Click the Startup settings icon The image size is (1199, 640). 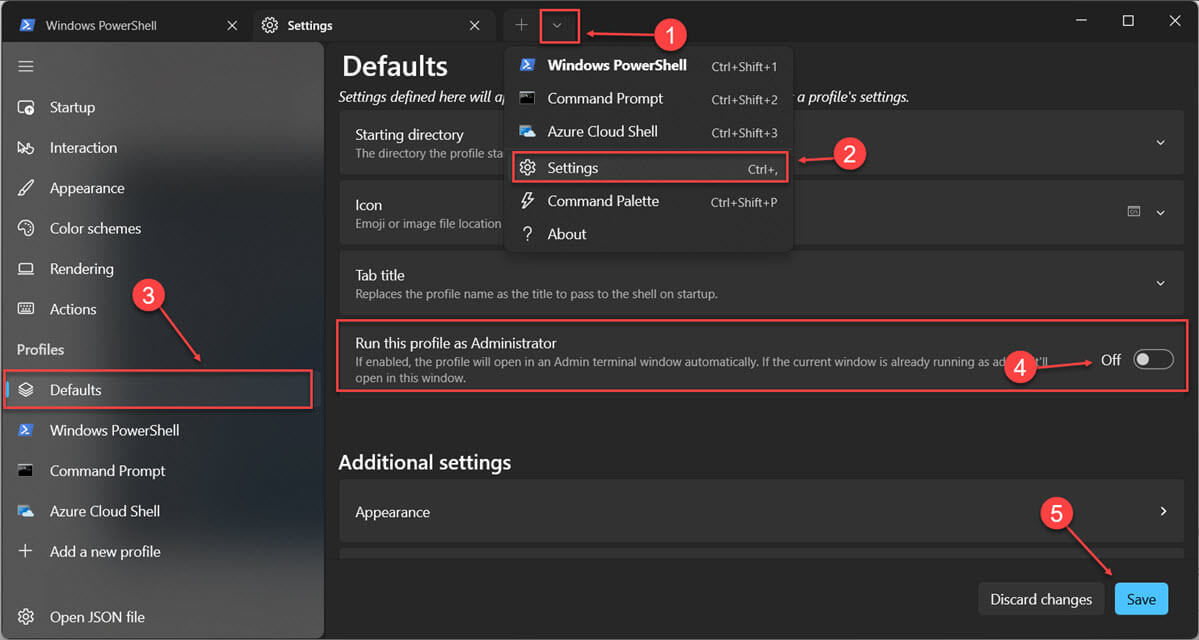pos(26,107)
